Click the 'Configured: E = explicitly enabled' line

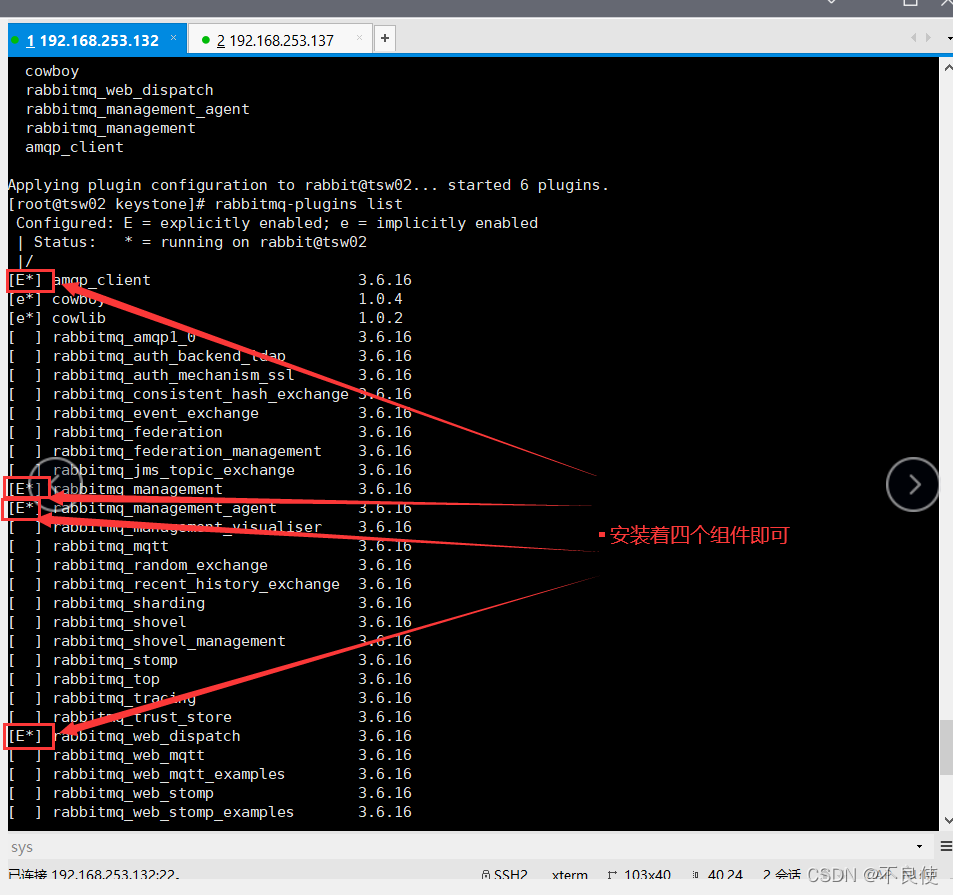[x=277, y=223]
